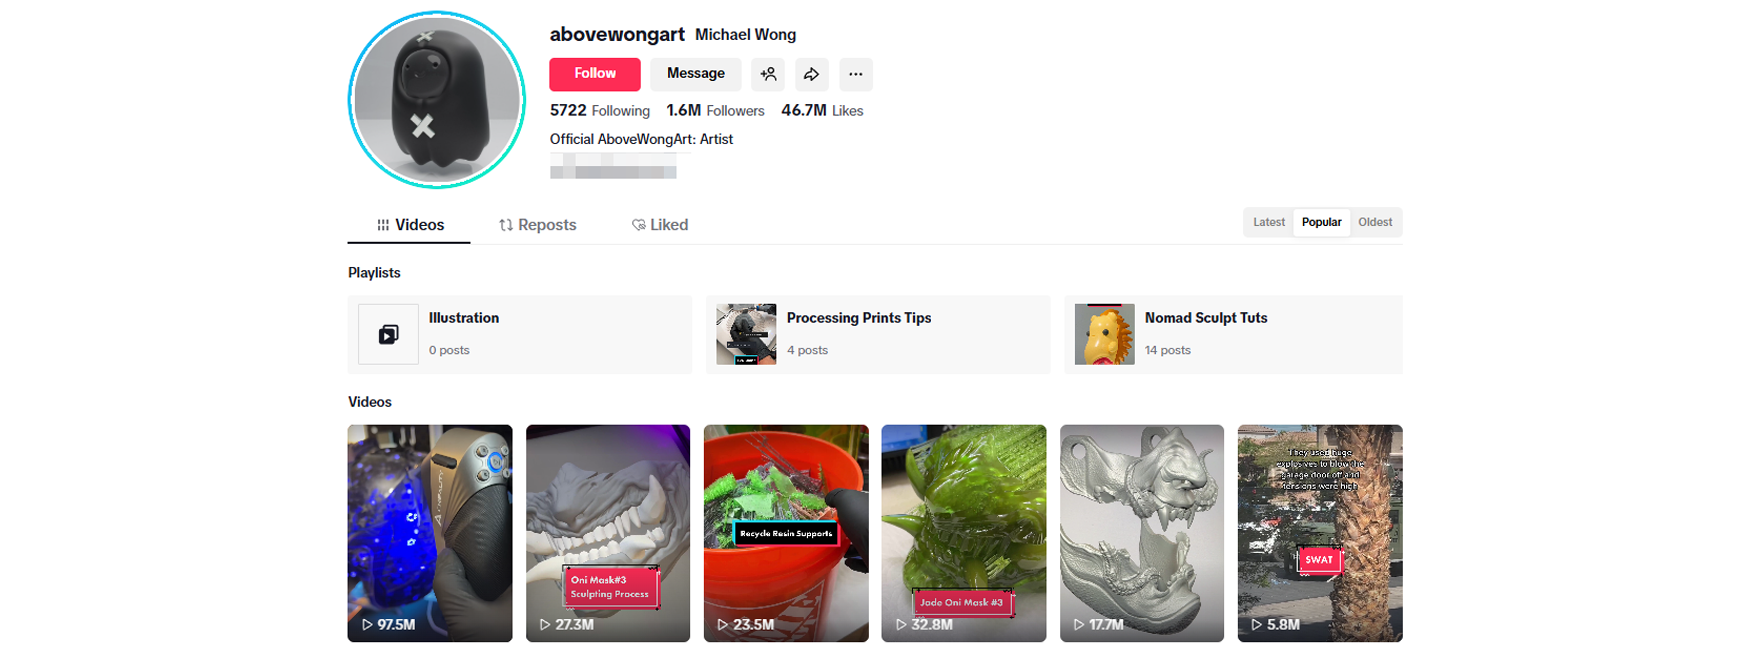Select the Popular sort option
The image size is (1743, 658).
pos(1321,222)
